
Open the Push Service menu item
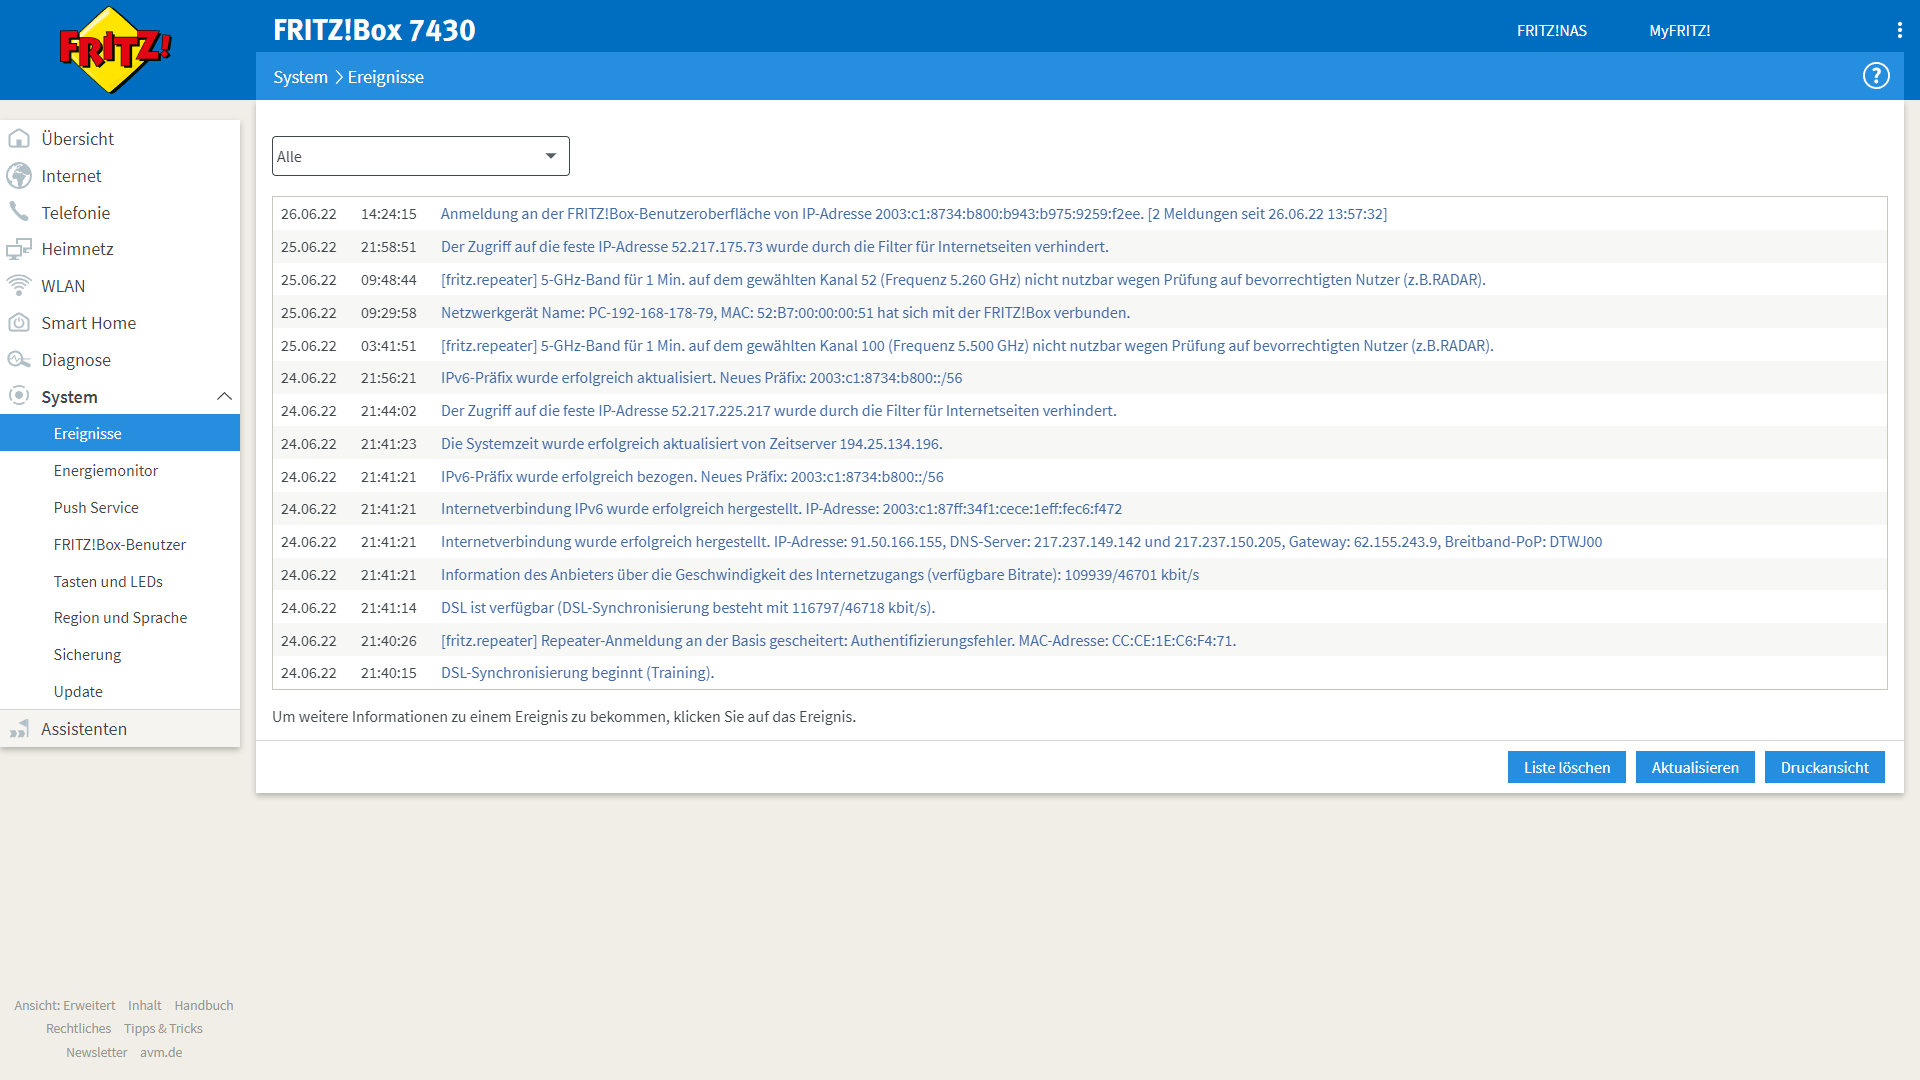click(96, 508)
